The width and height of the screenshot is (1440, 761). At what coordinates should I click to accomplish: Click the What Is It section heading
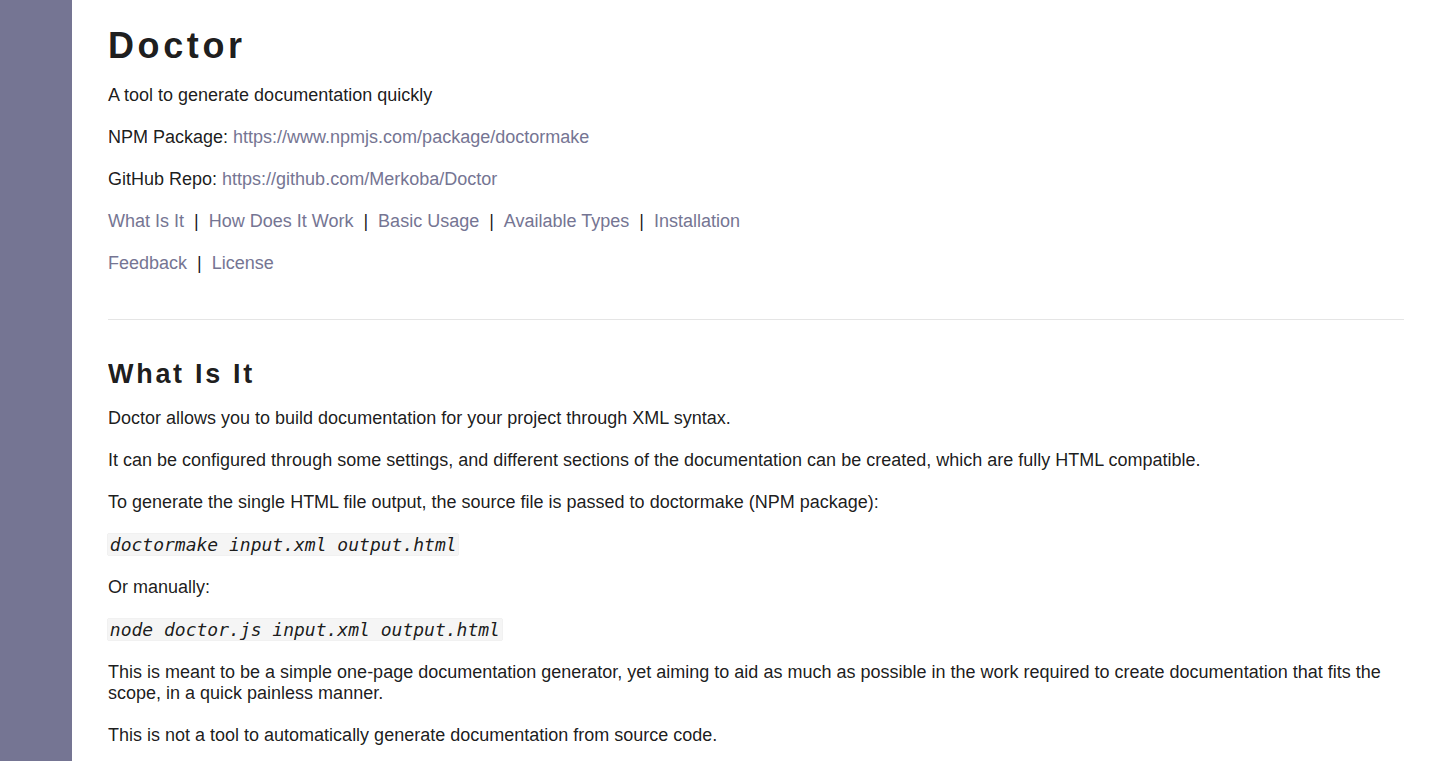pyautogui.click(x=181, y=374)
